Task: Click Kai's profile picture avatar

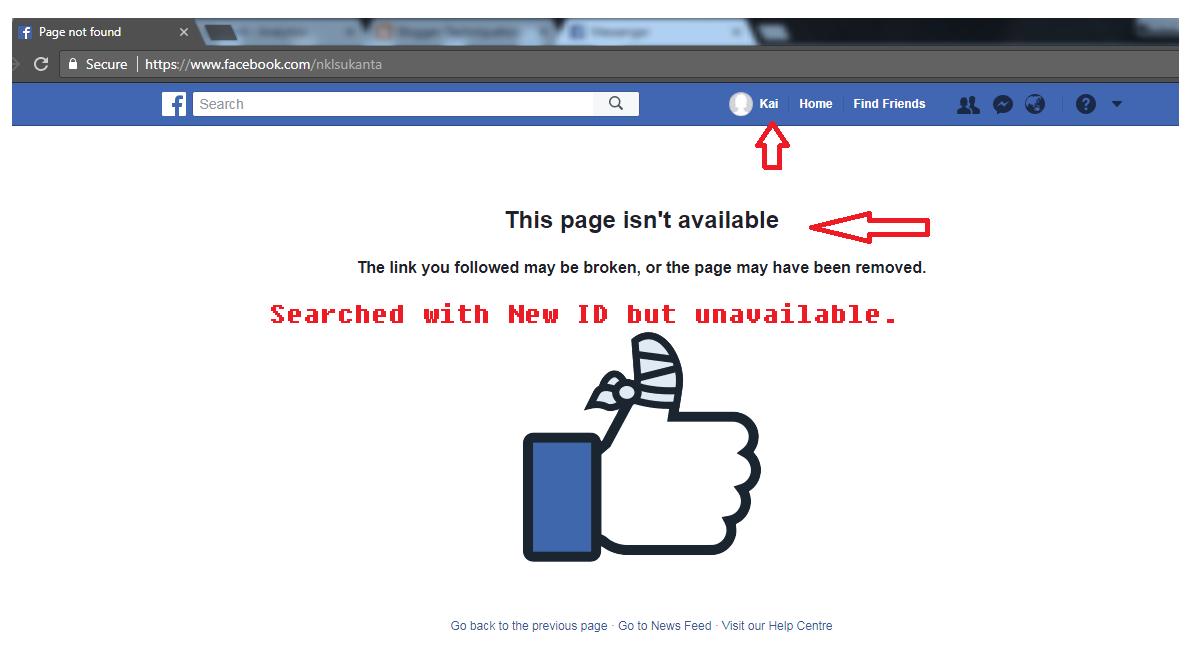Action: (741, 104)
